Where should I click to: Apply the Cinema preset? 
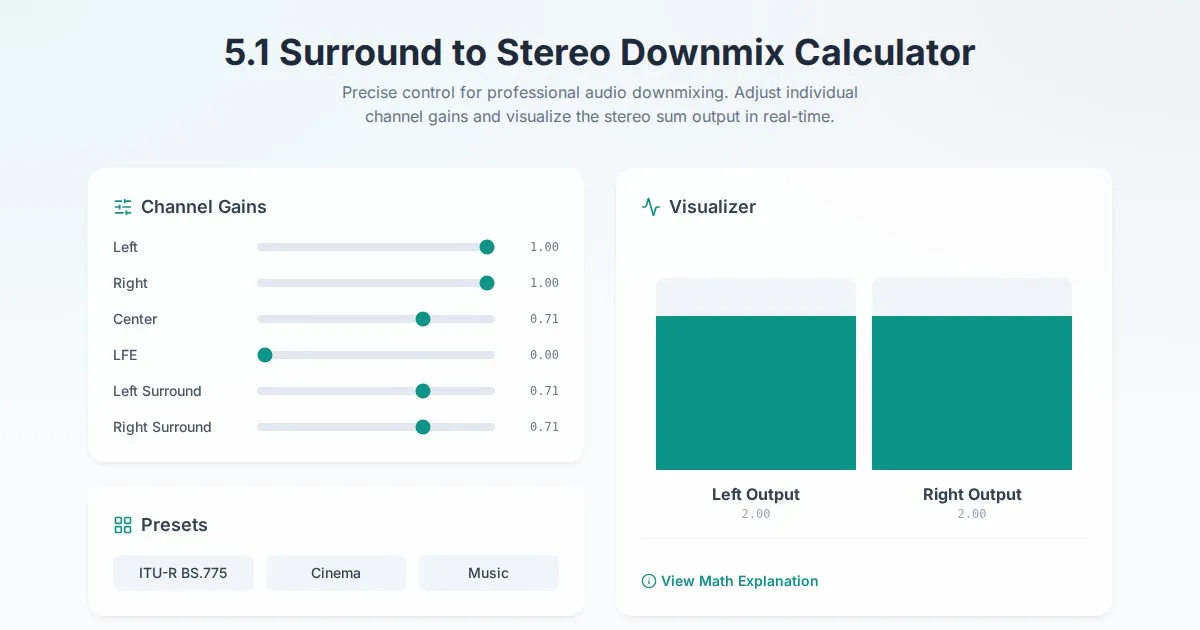(336, 573)
